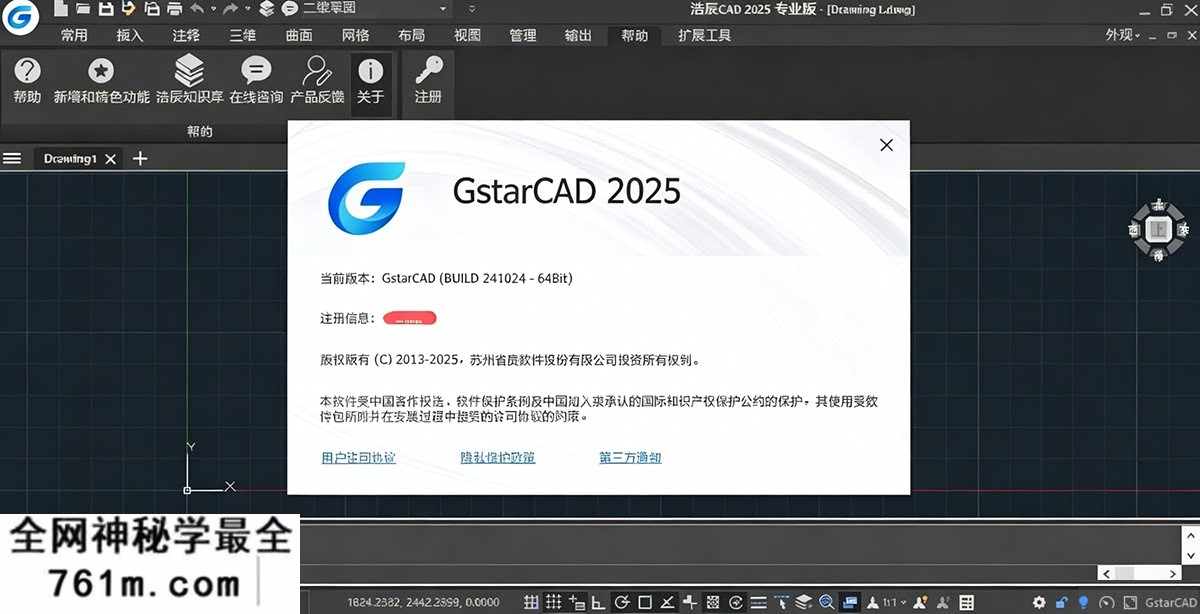The image size is (1200, 614).
Task: Toggle lineweight display icon
Action: tap(758, 603)
